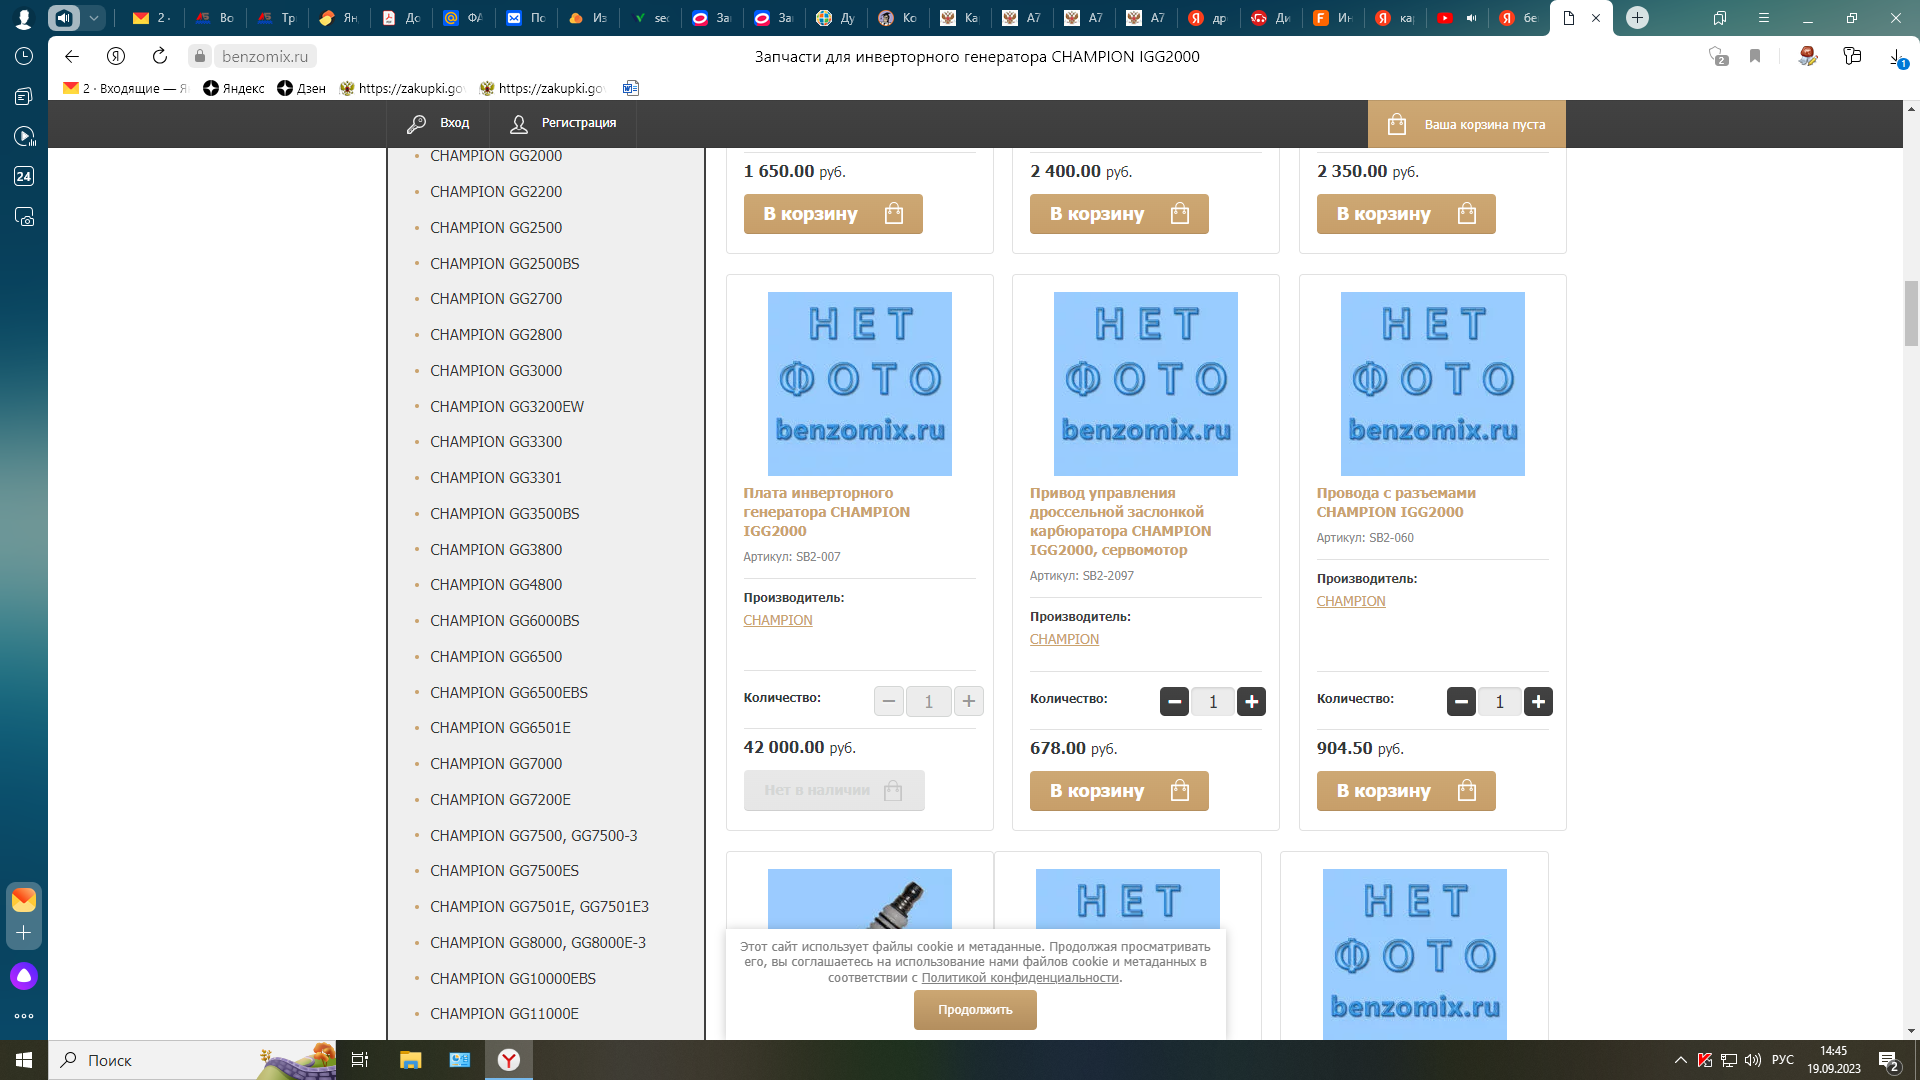Select CHAMPION GG6500EBS in the model list
This screenshot has height=1080, width=1920.
508,692
